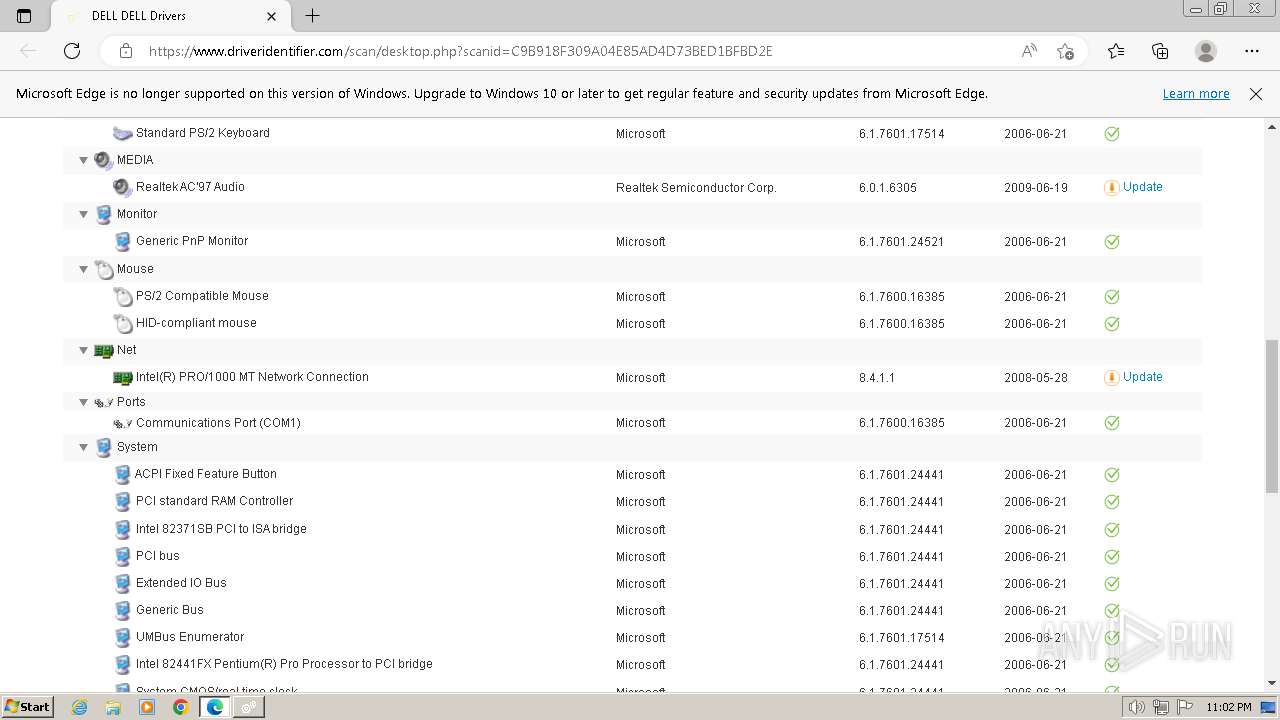Click the Standard PS/2 Keyboard icon
Image resolution: width=1280 pixels, height=720 pixels.
(x=122, y=133)
